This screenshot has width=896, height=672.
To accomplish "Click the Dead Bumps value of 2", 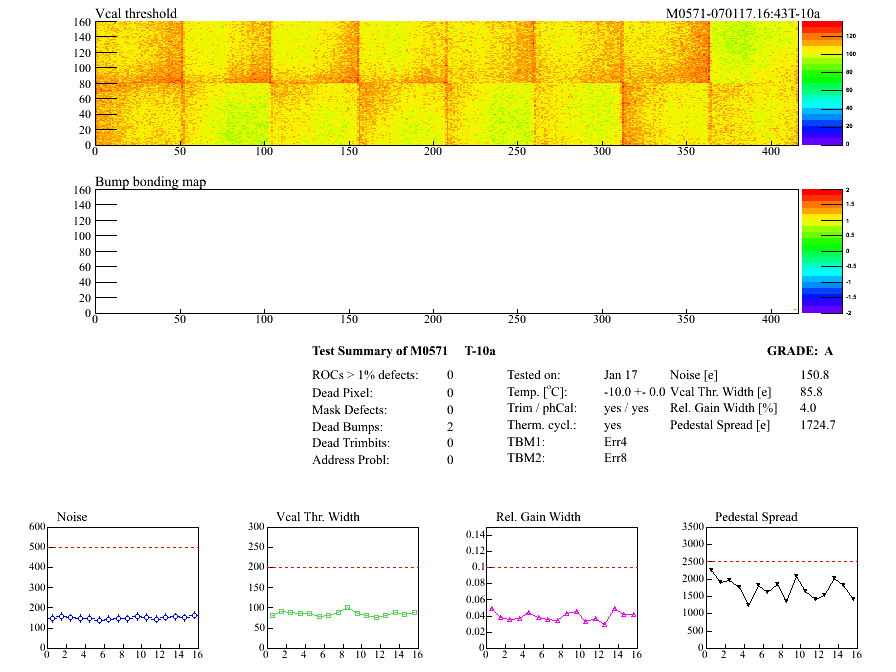I will [450, 426].
